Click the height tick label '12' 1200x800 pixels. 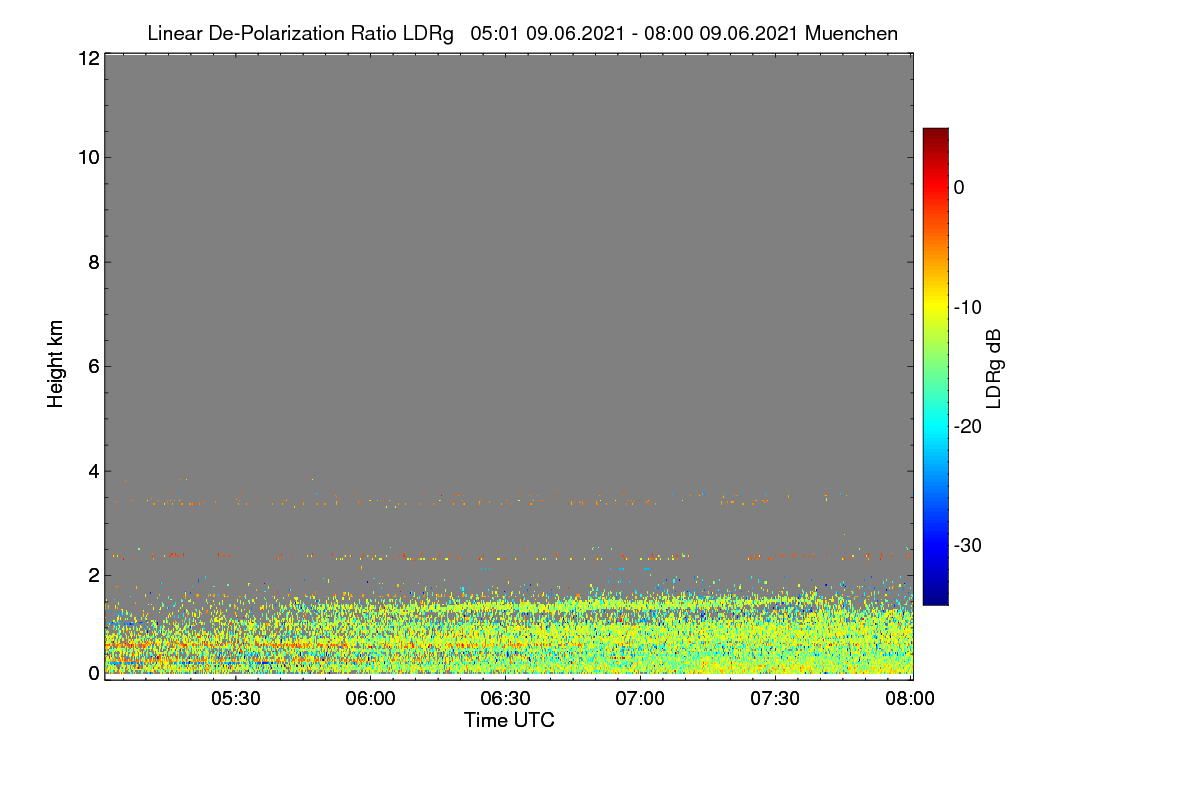pyautogui.click(x=87, y=58)
